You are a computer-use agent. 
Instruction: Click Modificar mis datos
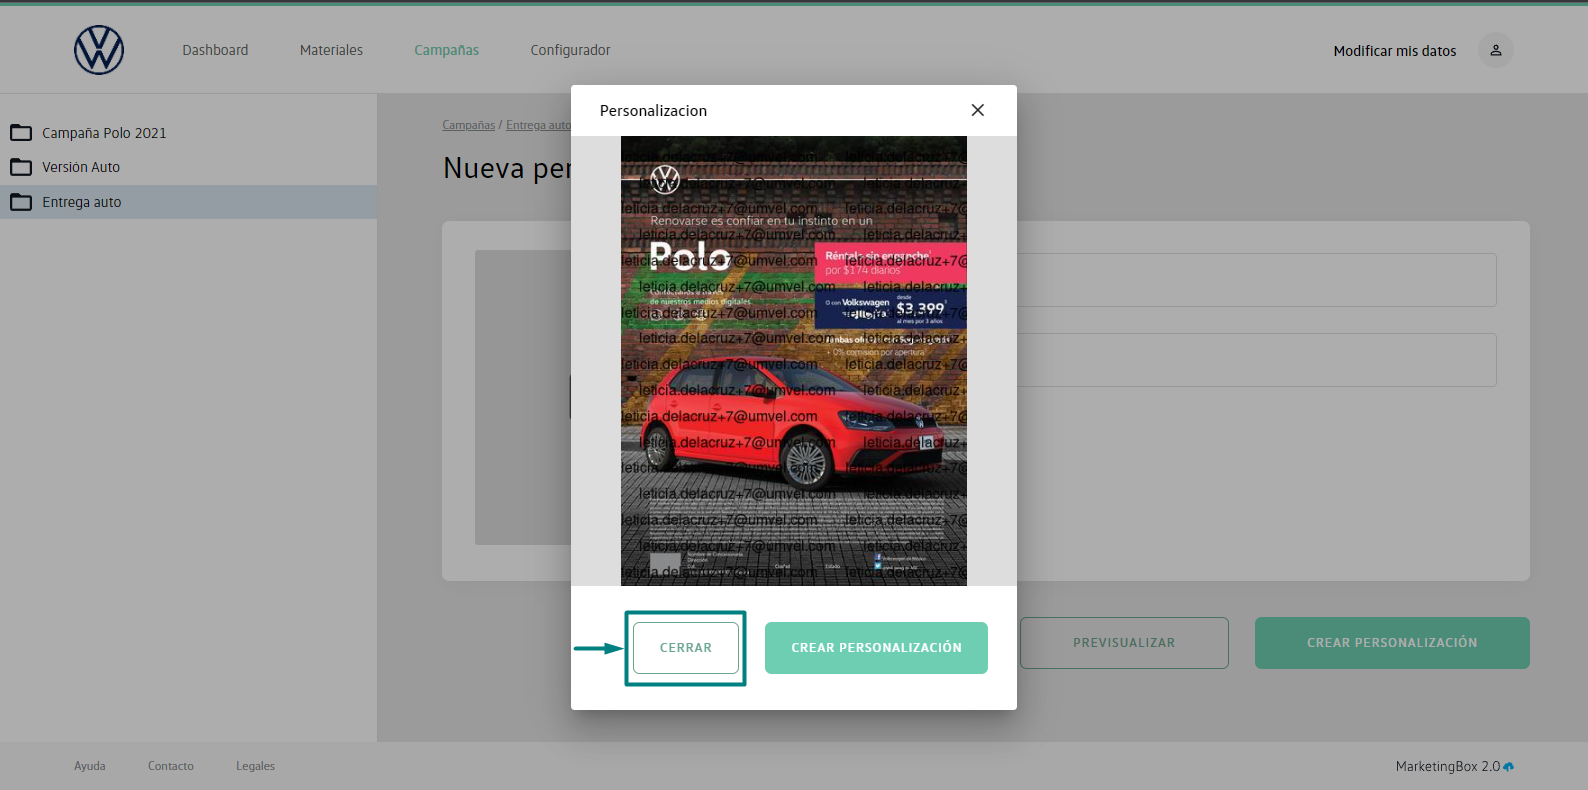[1395, 51]
